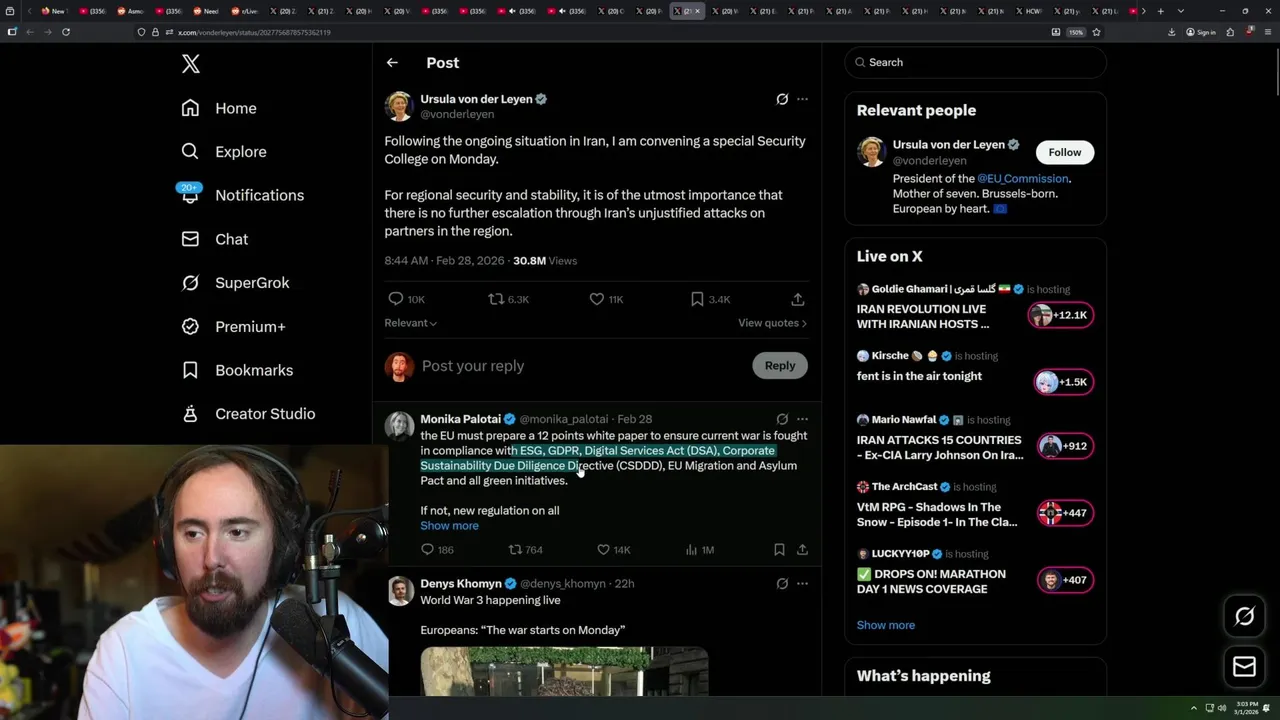Open SuperGrok in the sidebar
Image resolution: width=1280 pixels, height=720 pixels.
click(236, 283)
